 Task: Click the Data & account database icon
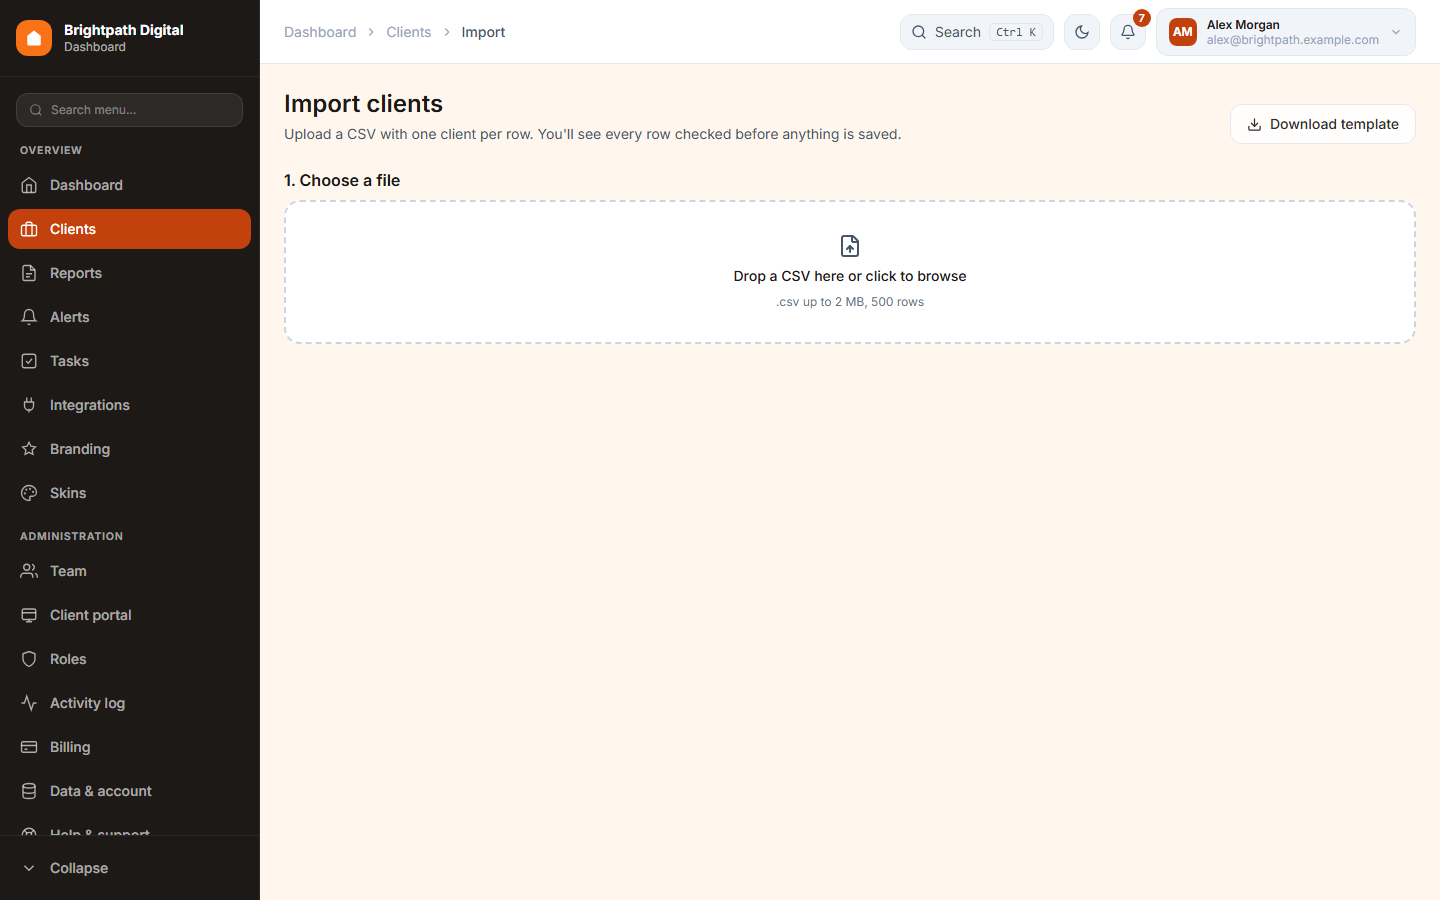click(x=29, y=791)
